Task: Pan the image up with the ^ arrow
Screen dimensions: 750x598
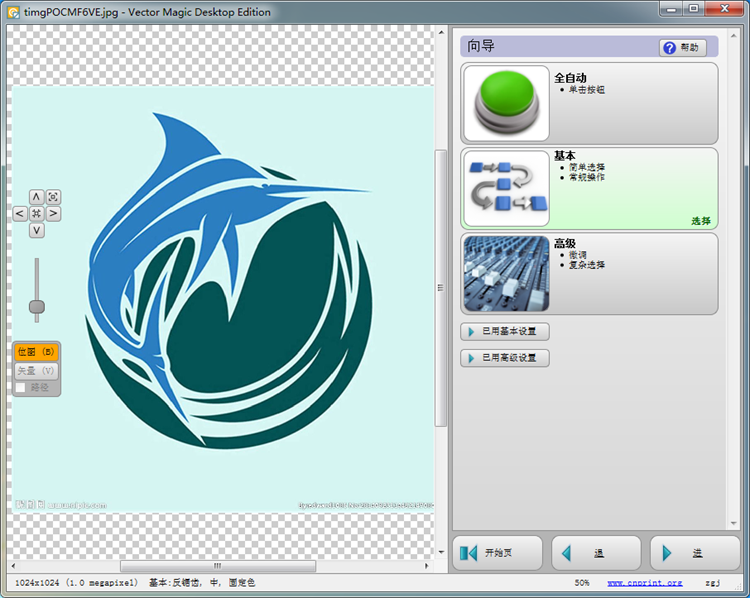Action: point(36,197)
